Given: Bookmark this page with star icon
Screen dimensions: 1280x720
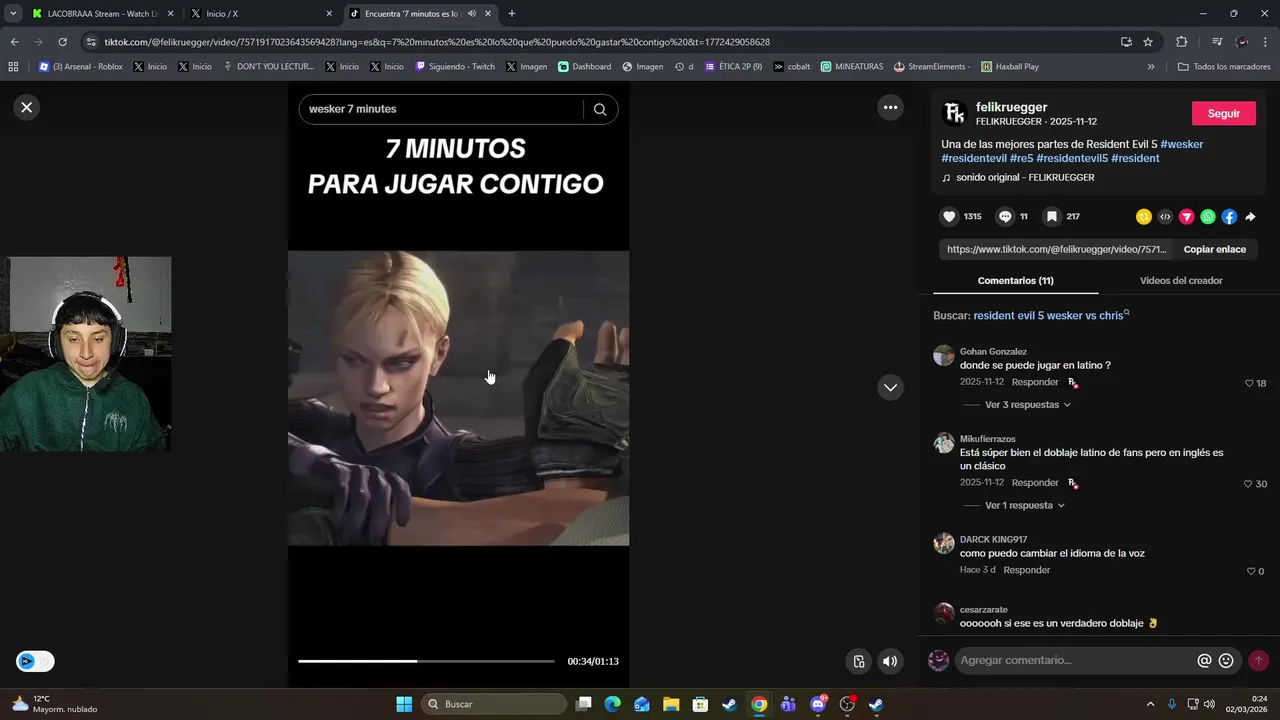Looking at the screenshot, I should tap(1148, 42).
